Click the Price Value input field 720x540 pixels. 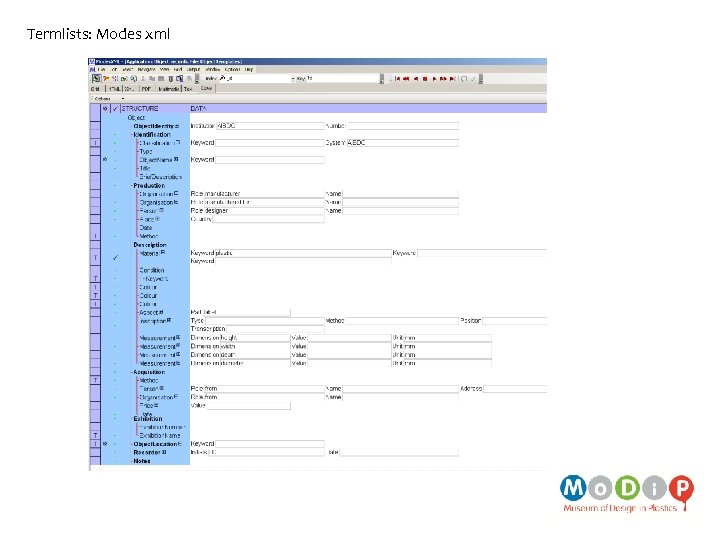point(248,405)
